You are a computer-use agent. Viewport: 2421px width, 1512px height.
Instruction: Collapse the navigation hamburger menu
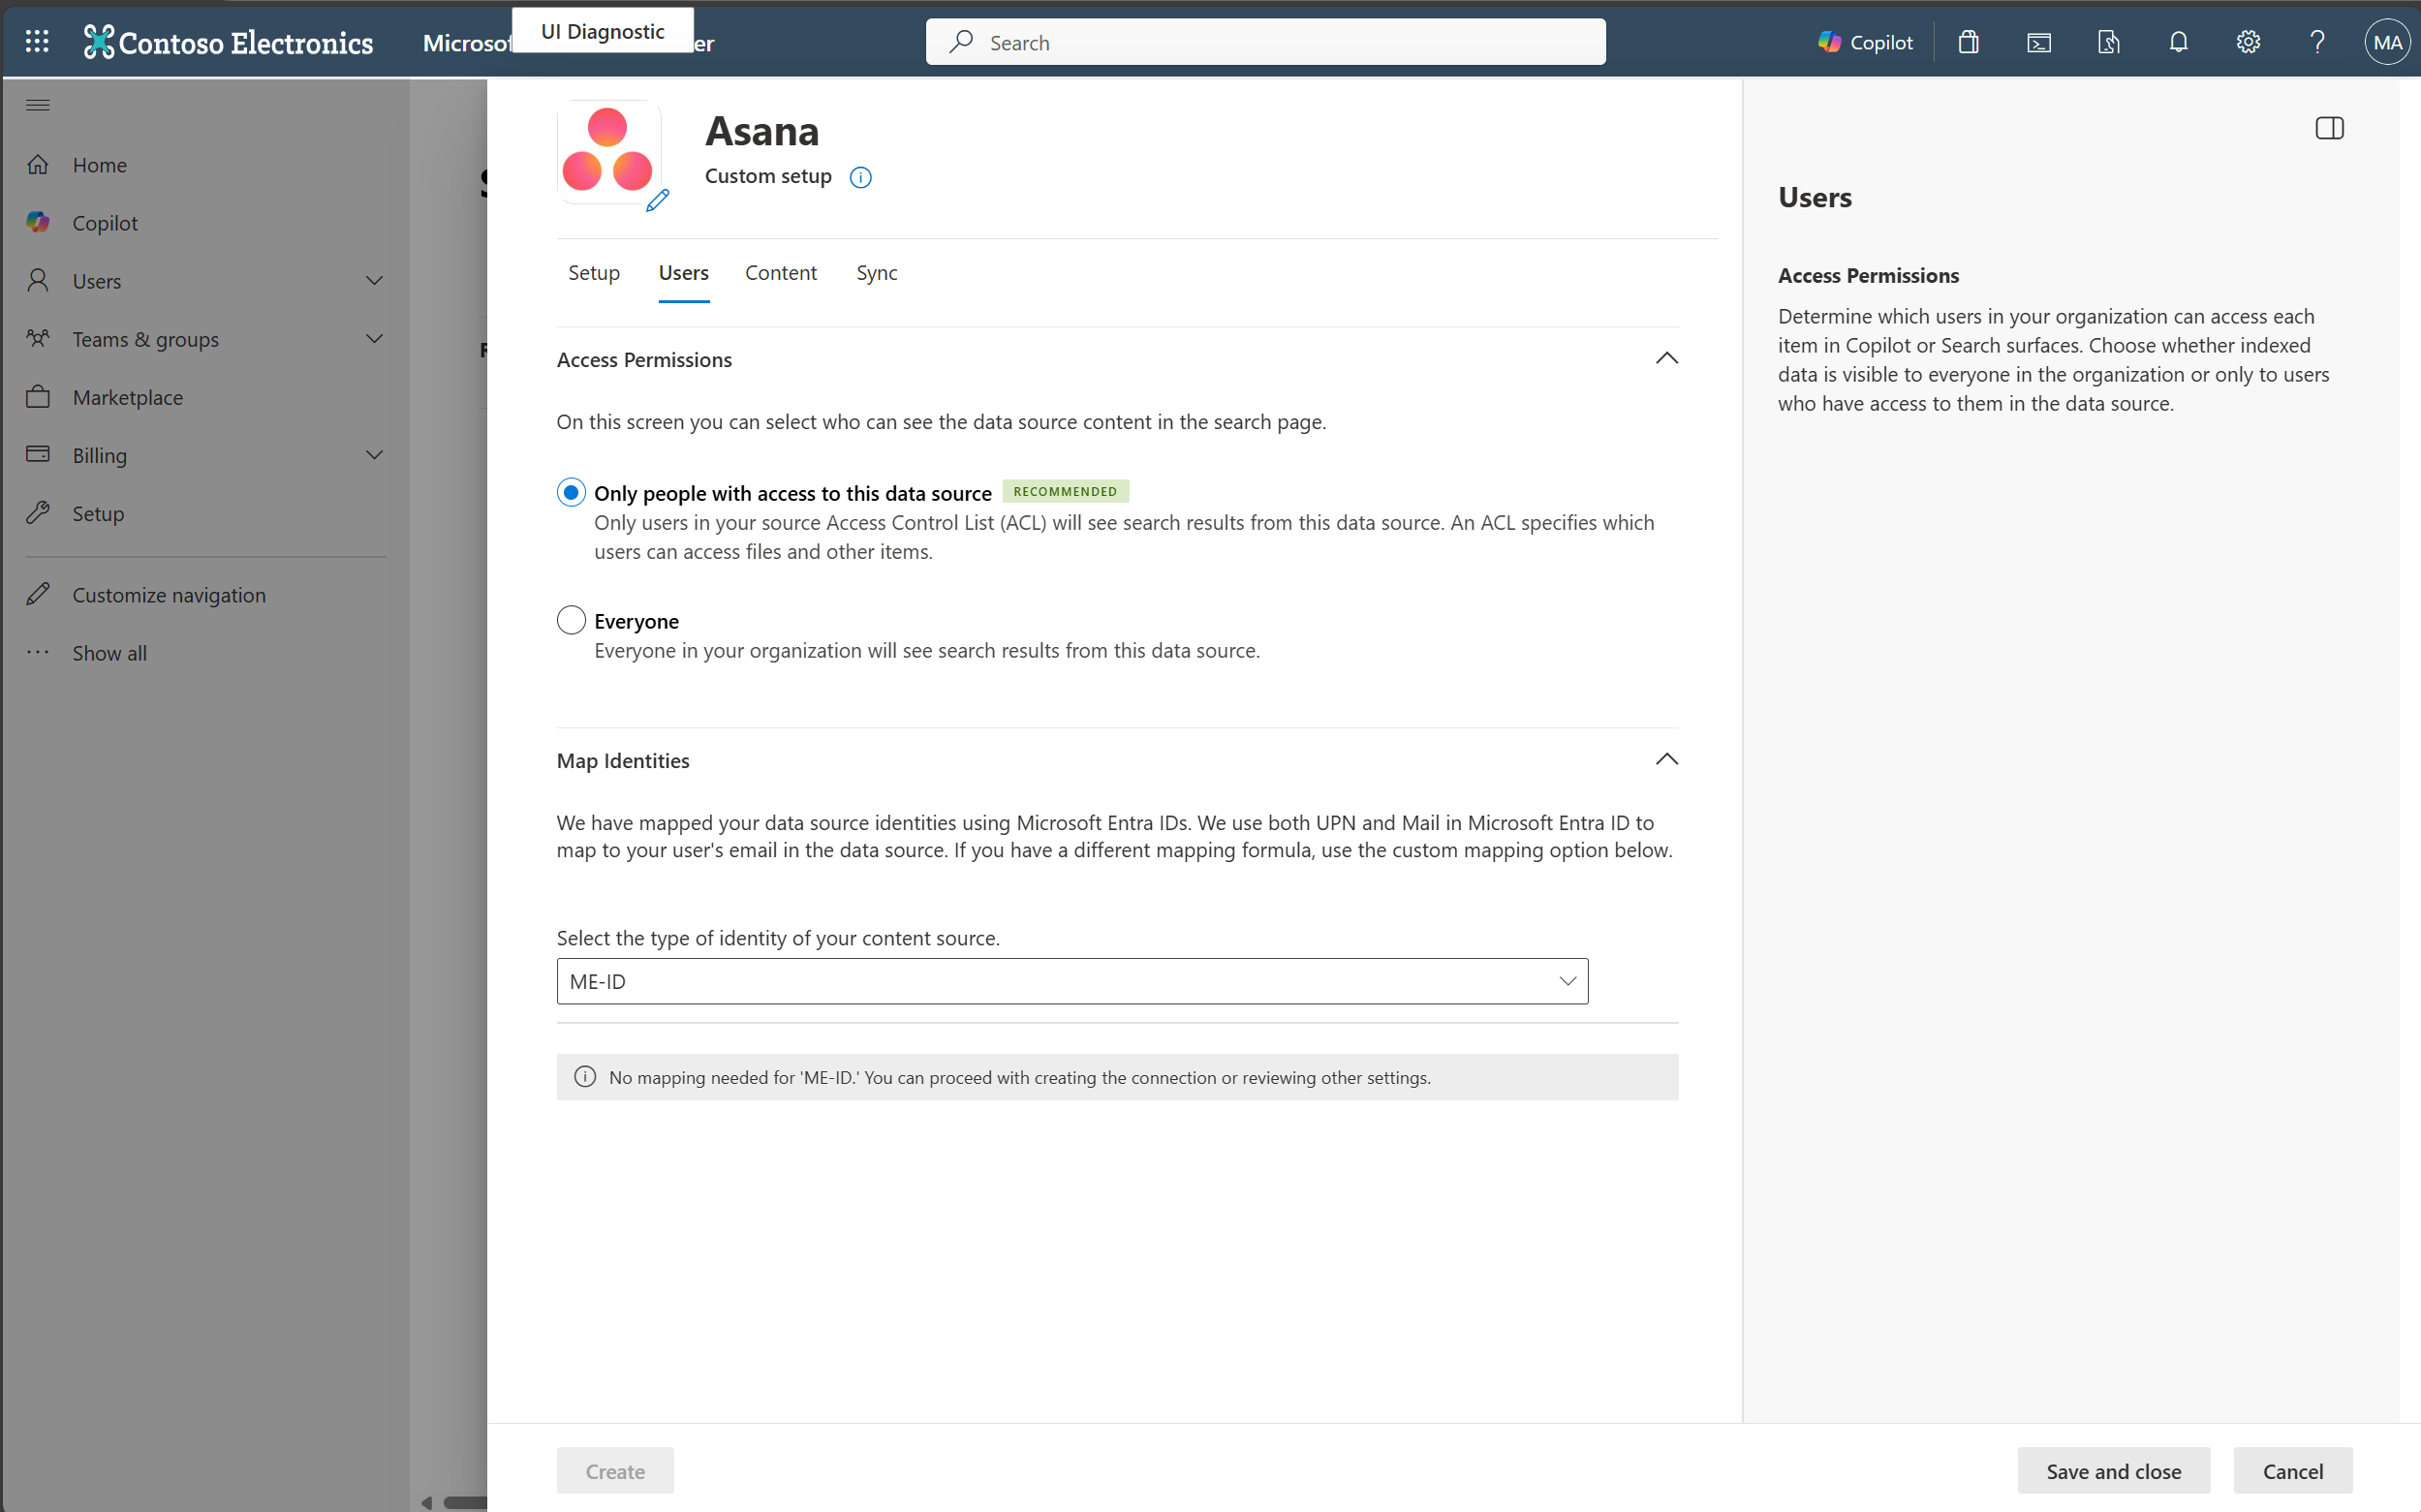(38, 105)
